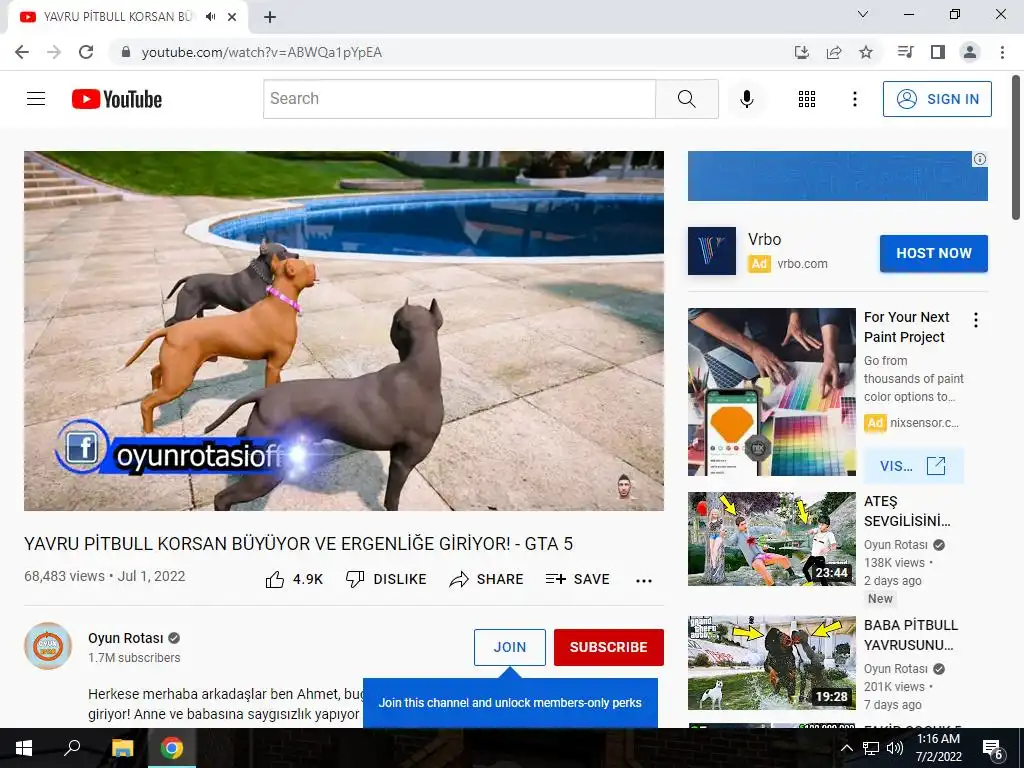Open the Windows notification center
Viewport: 1024px width, 768px height.
(x=993, y=749)
